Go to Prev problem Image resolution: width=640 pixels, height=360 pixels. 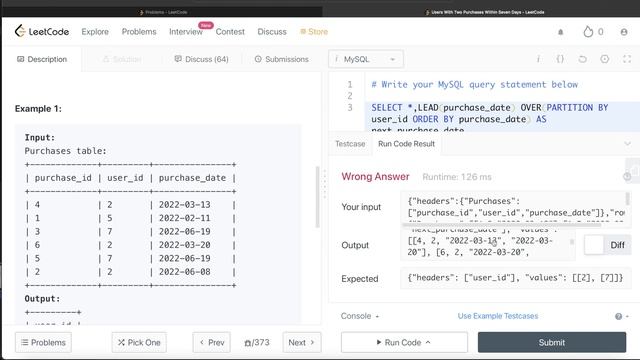tap(211, 342)
